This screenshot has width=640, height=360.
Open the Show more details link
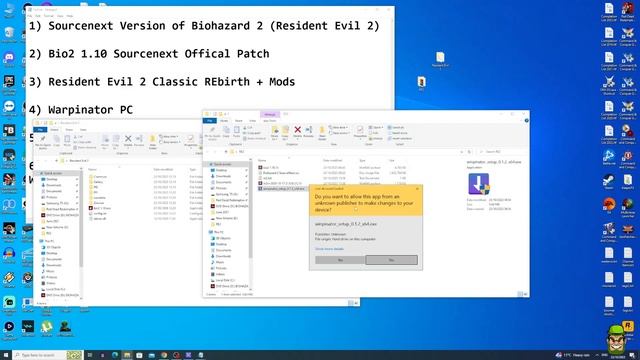329,249
